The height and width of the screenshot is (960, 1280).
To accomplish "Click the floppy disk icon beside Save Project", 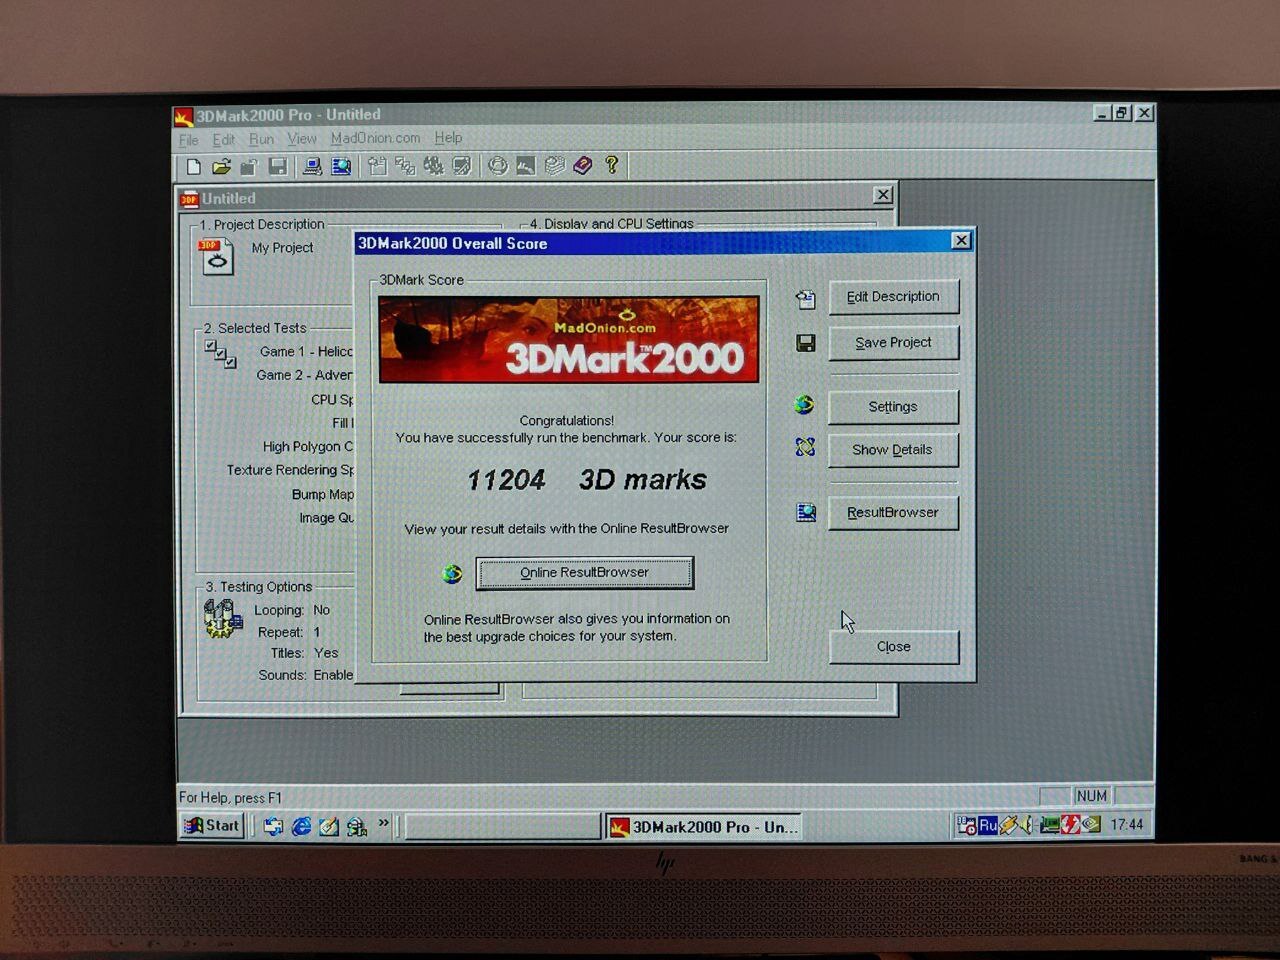I will [x=806, y=343].
